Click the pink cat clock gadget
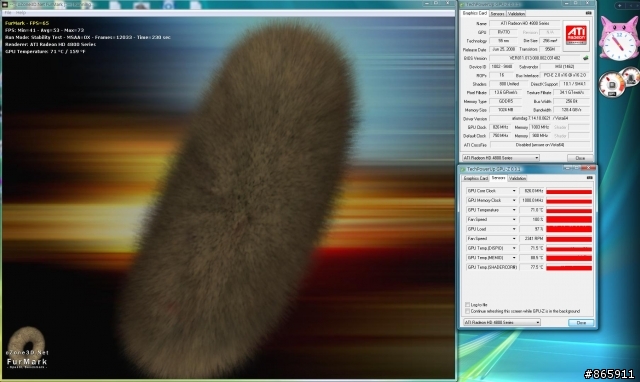Screen dimensions: 640x382 (618, 39)
